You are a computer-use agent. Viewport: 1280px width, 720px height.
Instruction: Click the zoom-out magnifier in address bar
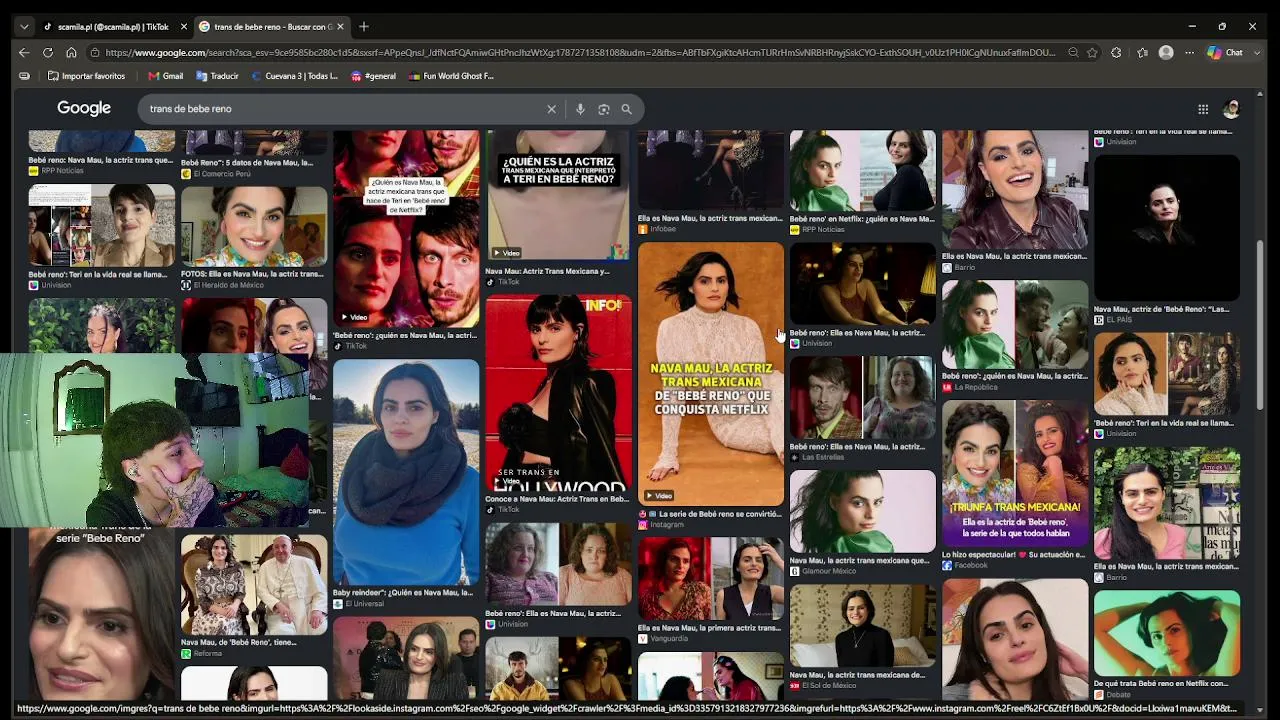[1073, 53]
